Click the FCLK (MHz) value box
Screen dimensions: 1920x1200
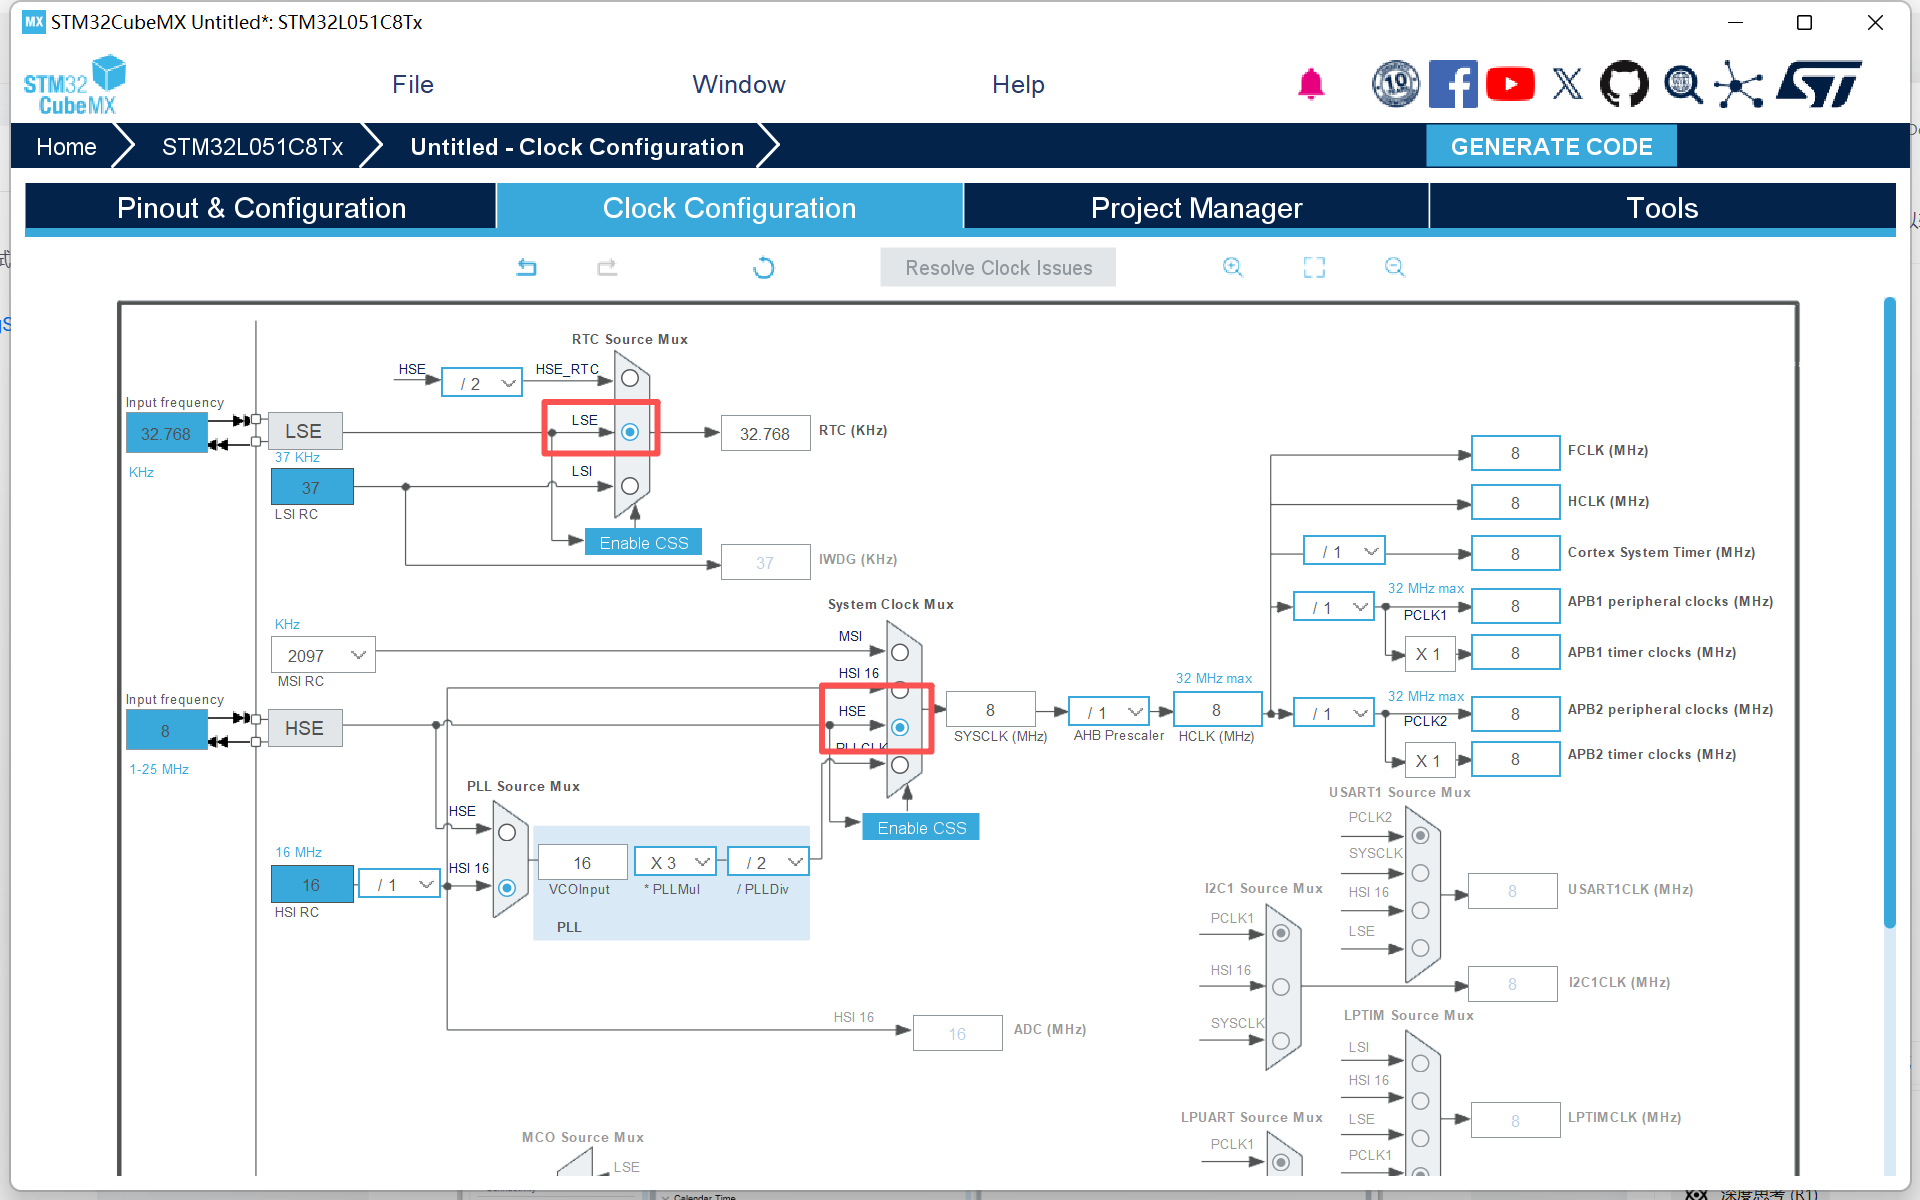(x=1515, y=452)
